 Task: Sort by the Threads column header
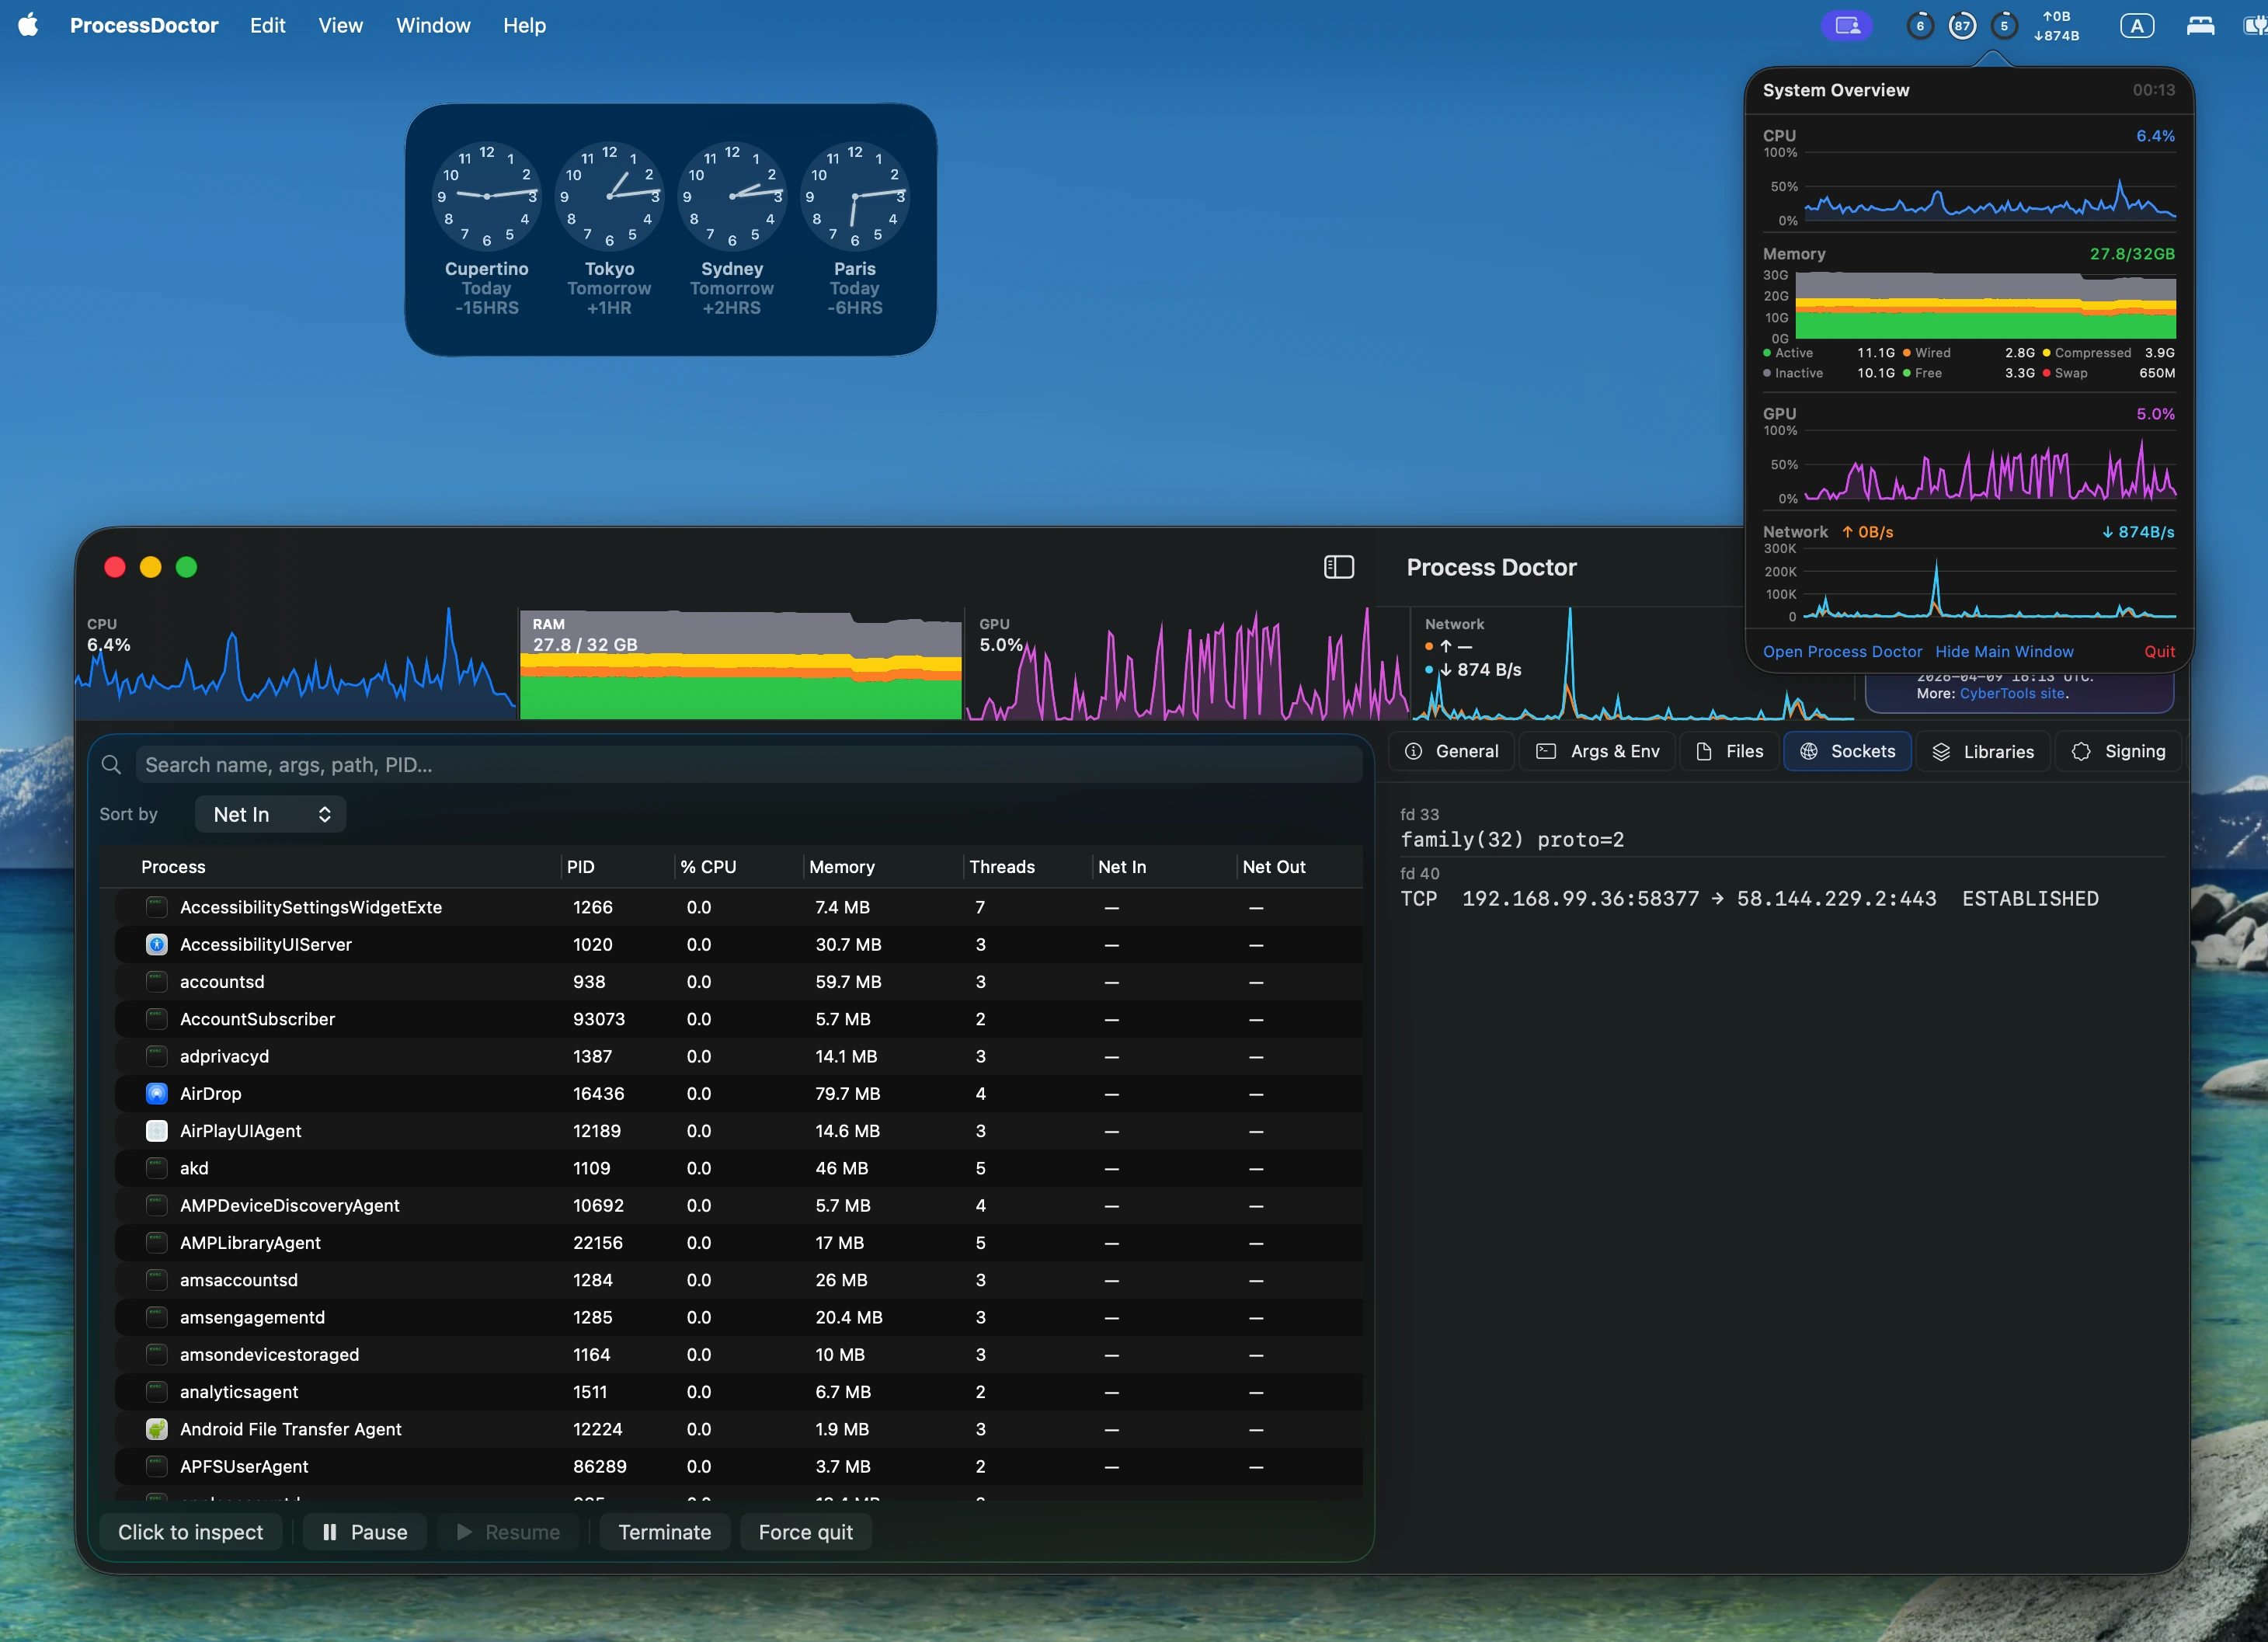point(1002,867)
